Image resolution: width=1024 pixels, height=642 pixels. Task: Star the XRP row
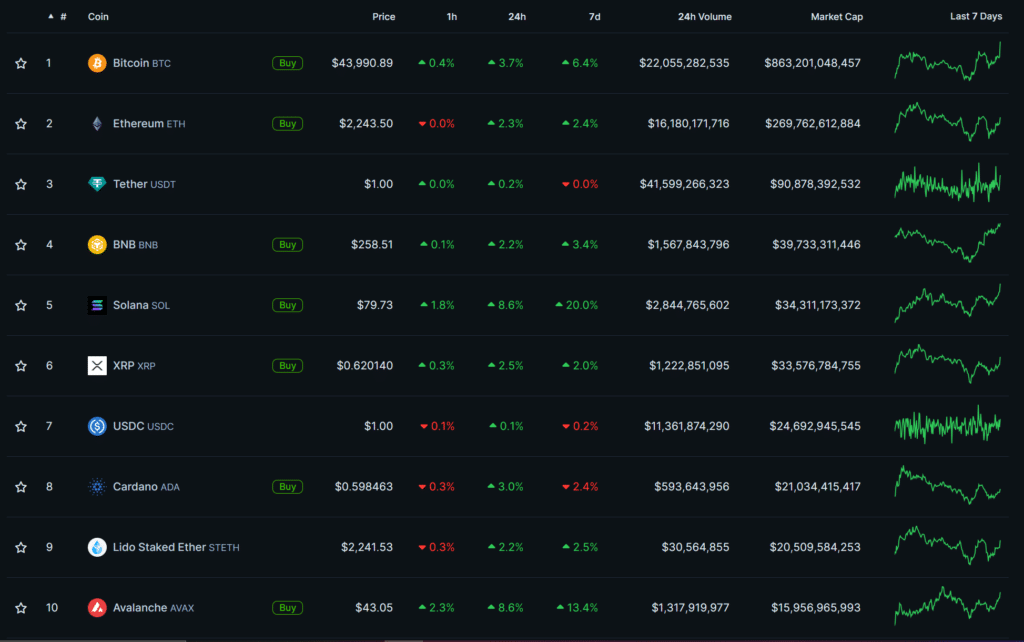pos(21,366)
